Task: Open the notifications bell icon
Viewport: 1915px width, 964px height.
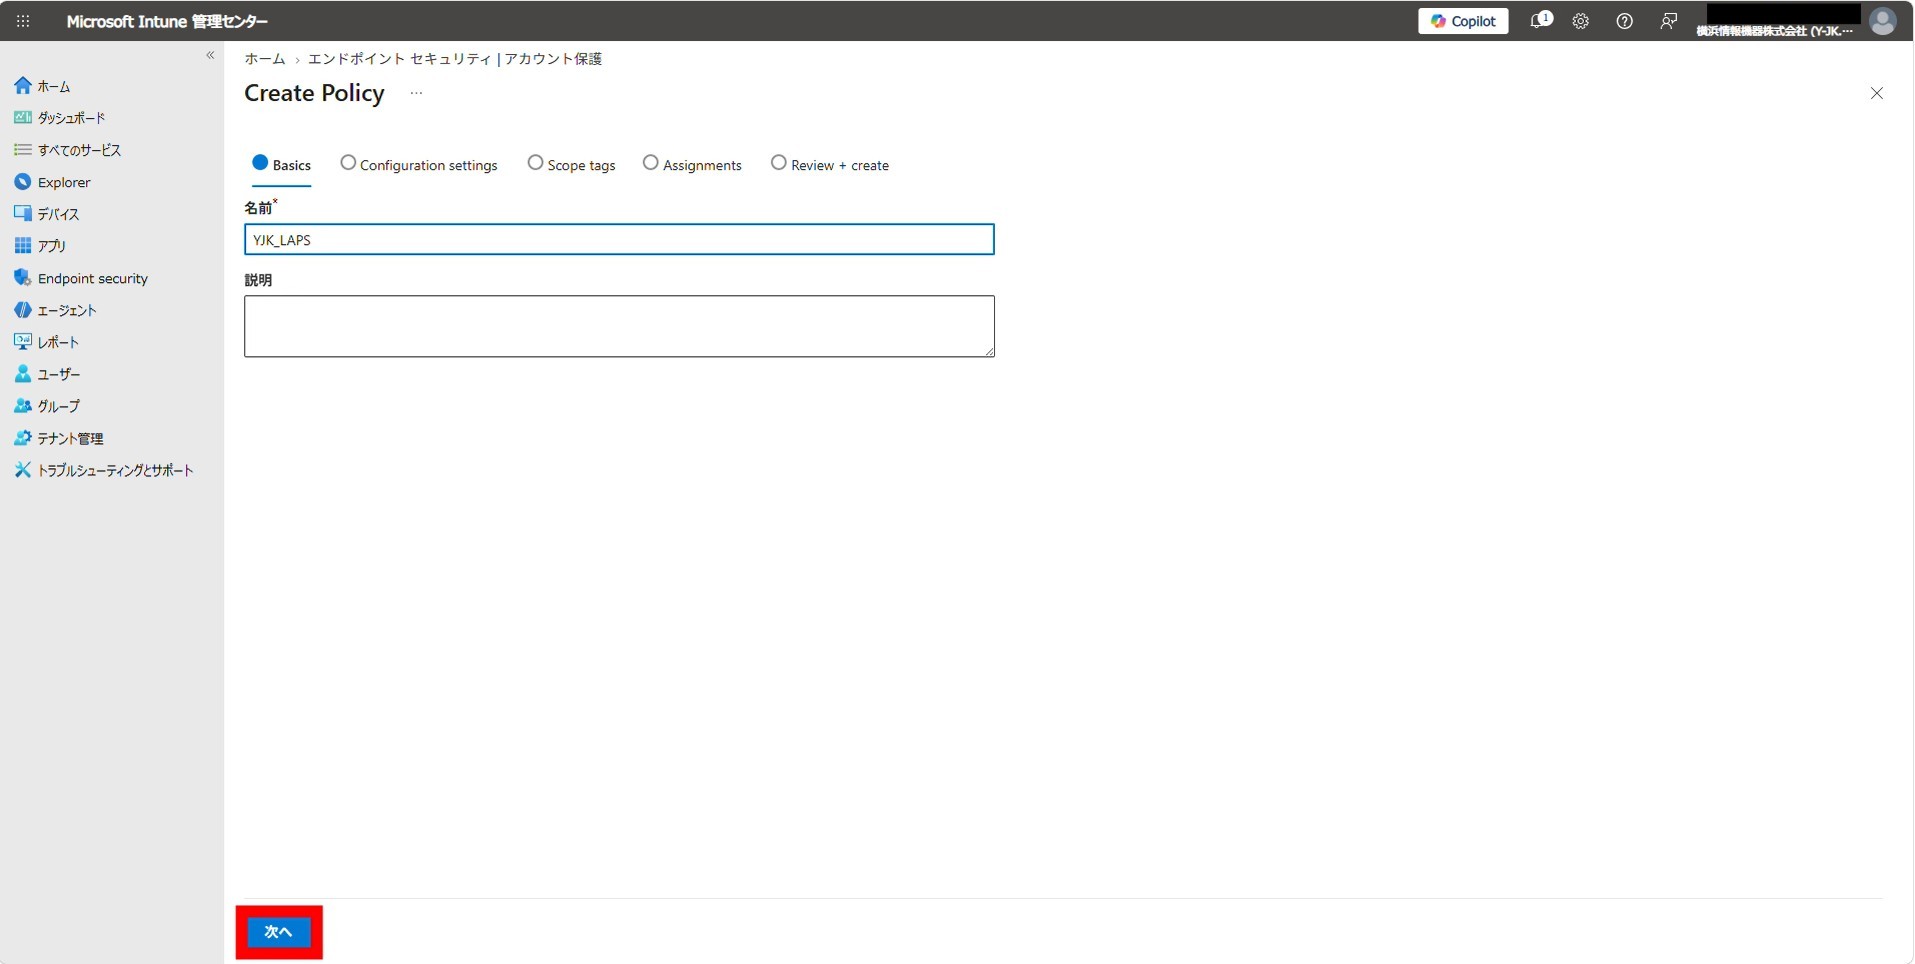Action: (x=1541, y=21)
